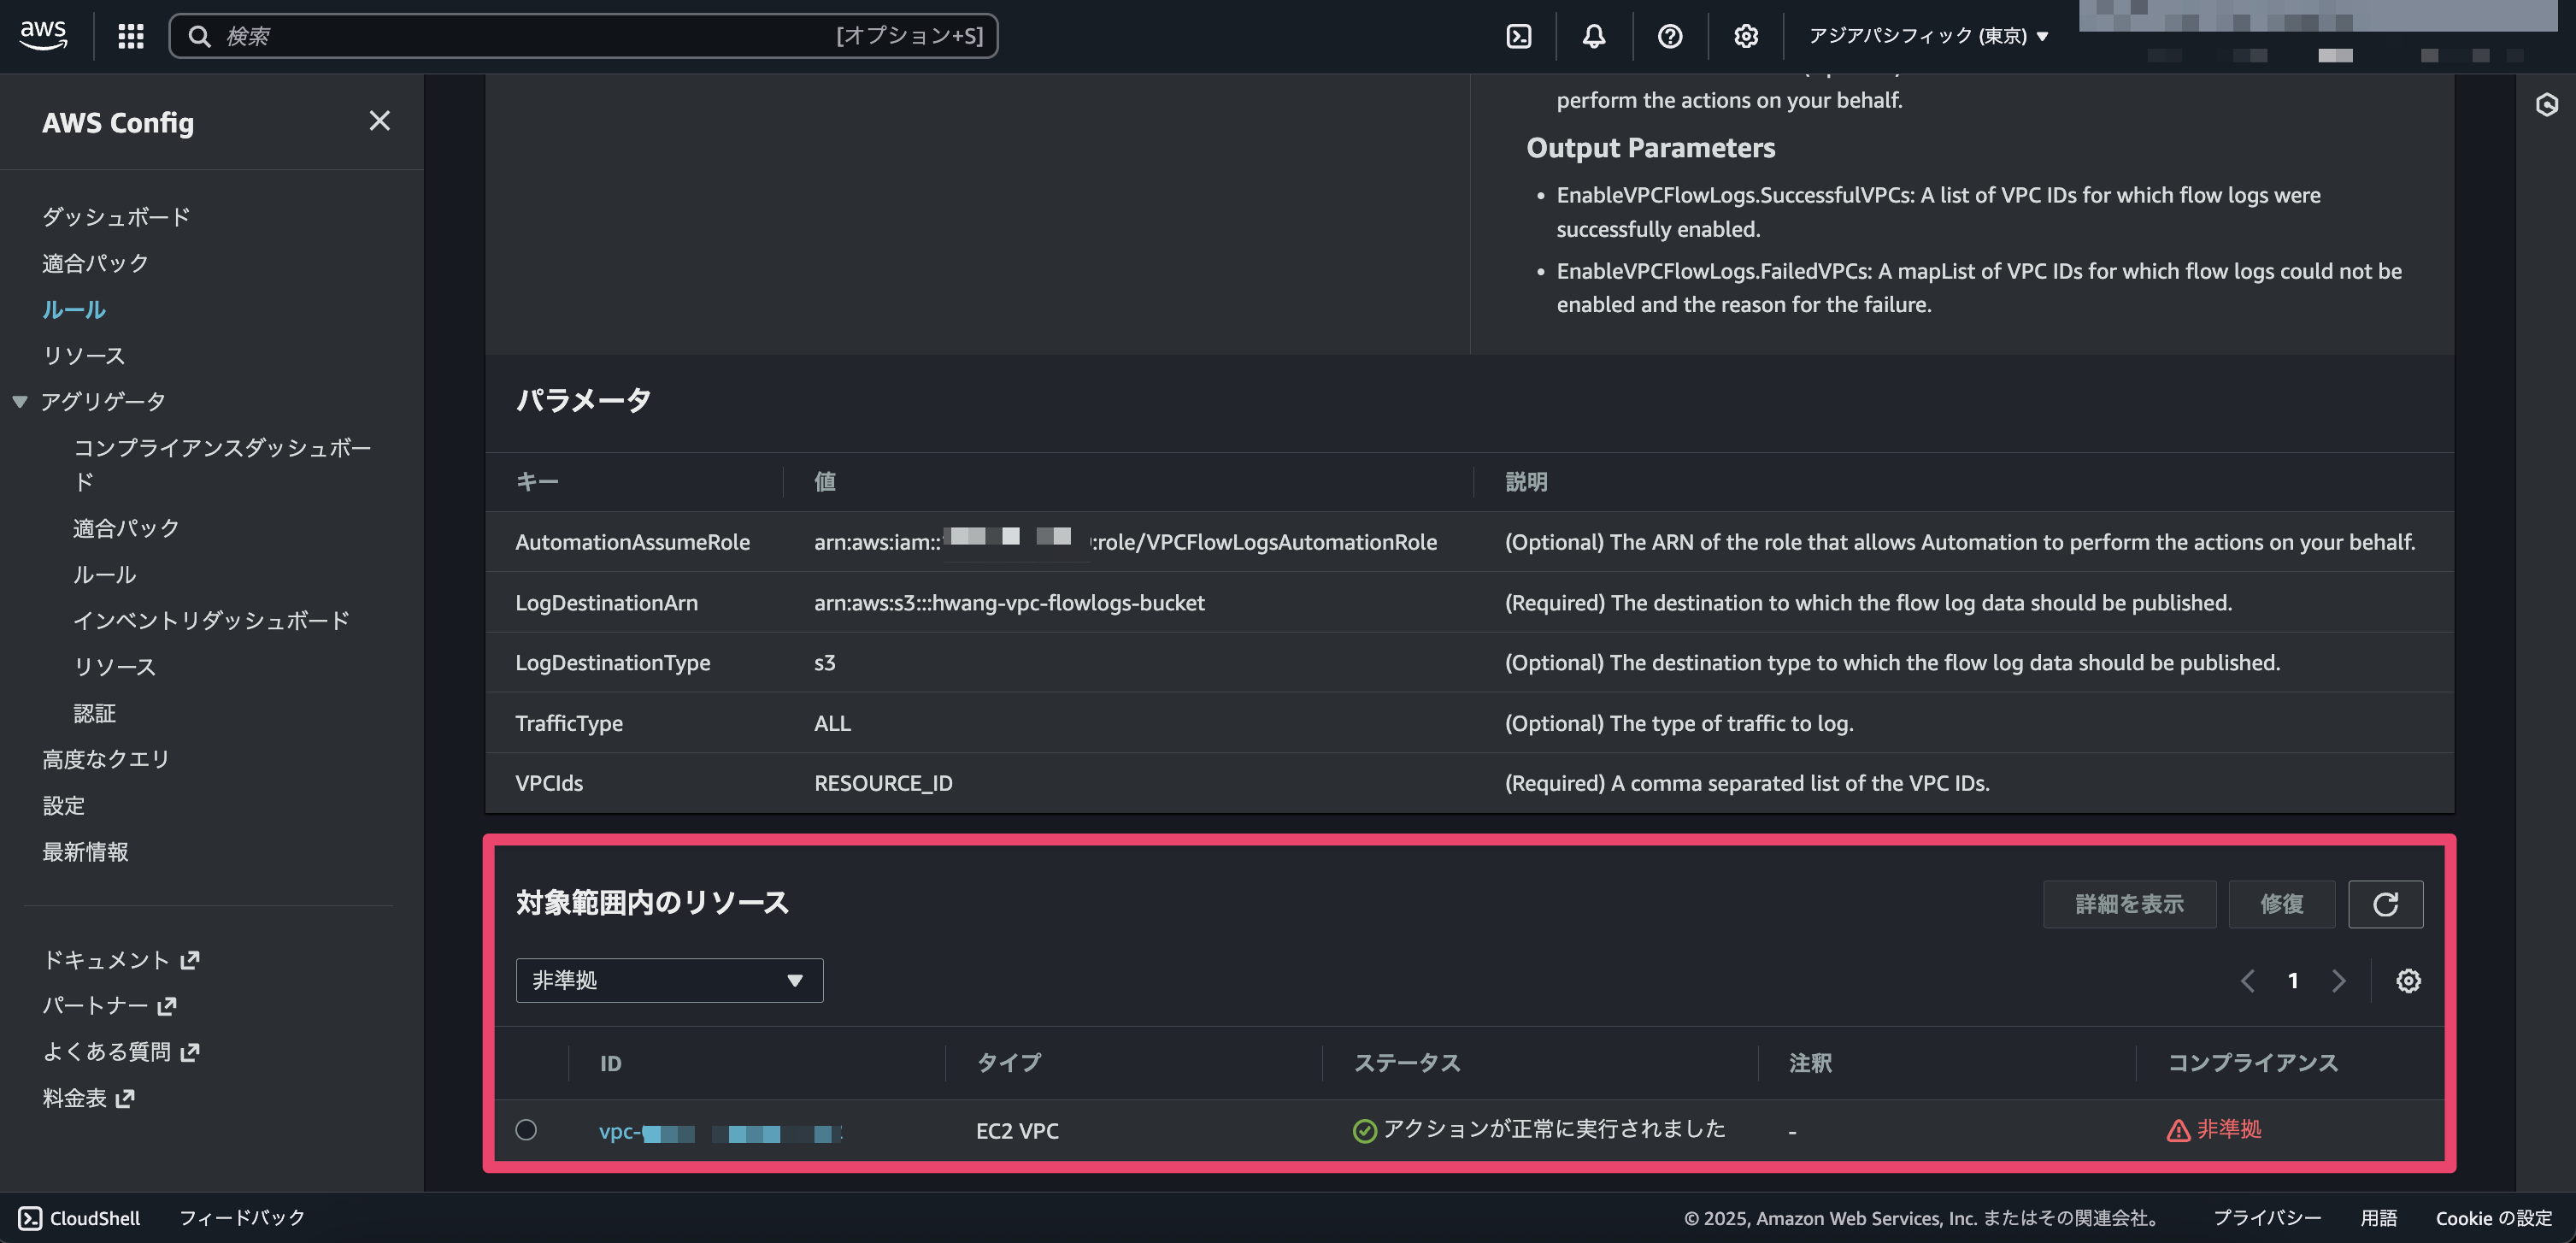
Task: Select 高度なクエリ in the sidebar
Action: 106,759
